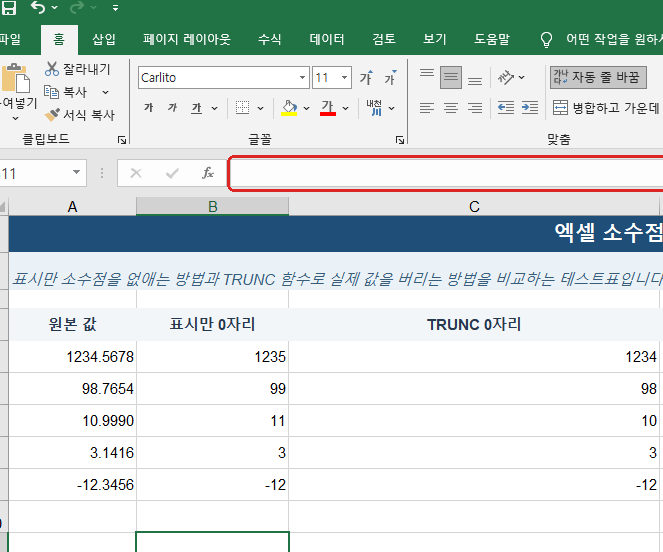Center text horizontally icon
The height and width of the screenshot is (552, 663).
tap(451, 108)
